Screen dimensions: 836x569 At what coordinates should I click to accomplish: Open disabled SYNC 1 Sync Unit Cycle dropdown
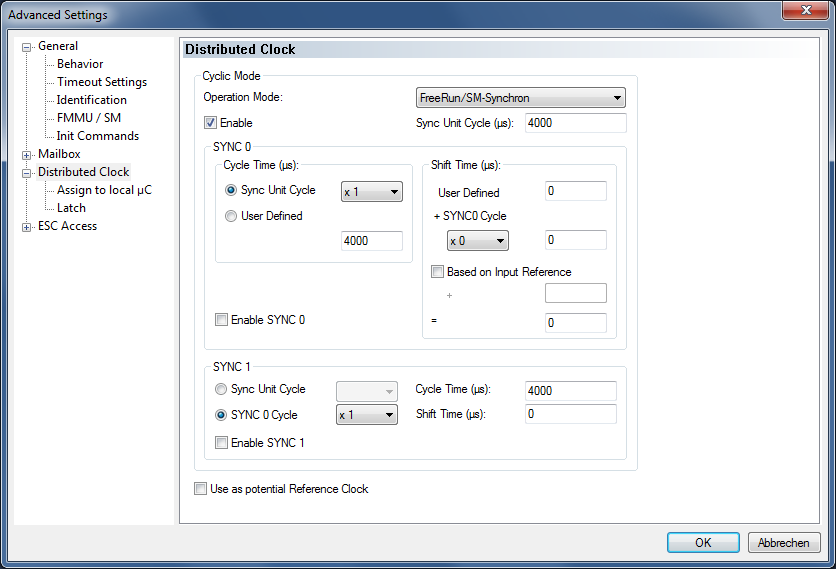coord(367,391)
